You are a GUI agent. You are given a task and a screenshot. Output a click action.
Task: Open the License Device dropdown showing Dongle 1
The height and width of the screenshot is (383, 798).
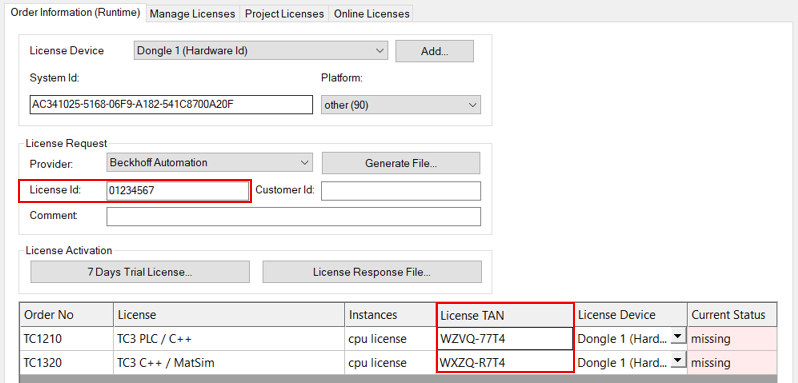click(x=261, y=51)
